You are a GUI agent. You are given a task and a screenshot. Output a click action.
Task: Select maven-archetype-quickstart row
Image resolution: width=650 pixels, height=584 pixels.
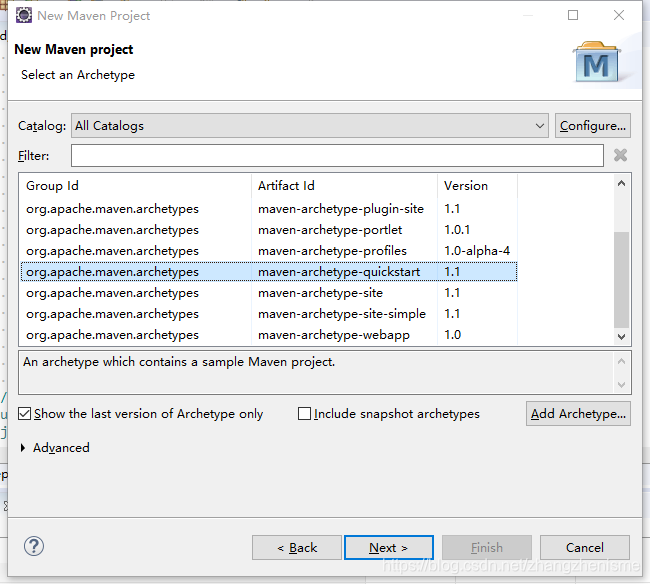(269, 272)
